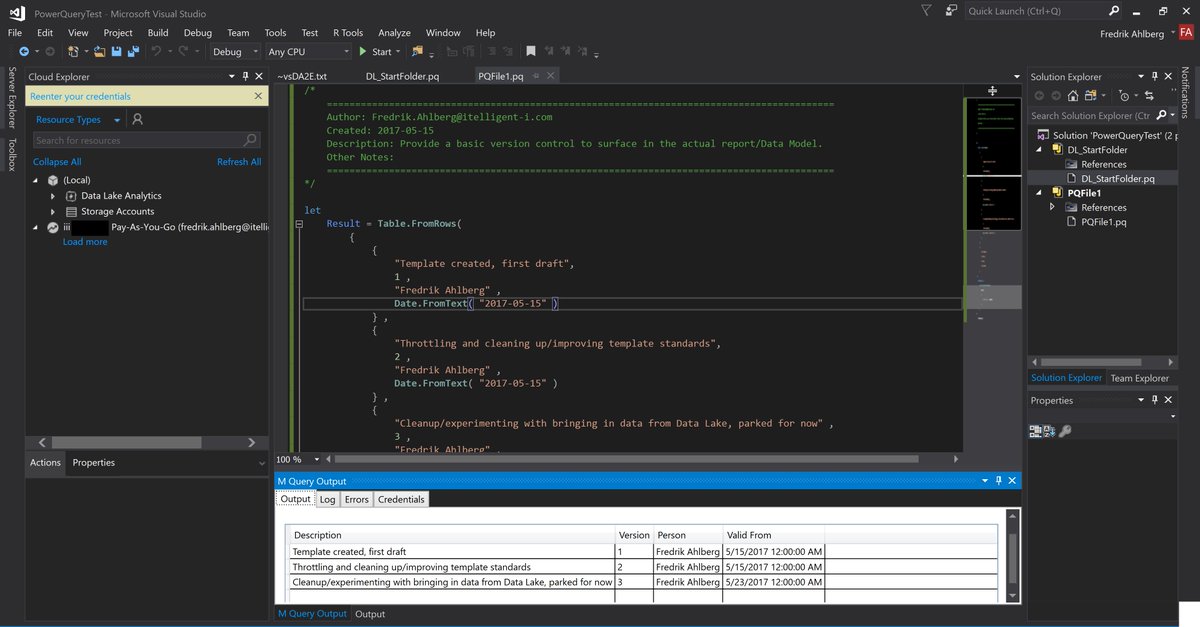
Task: Expand the Data Lake Analytics node
Action: [53, 196]
